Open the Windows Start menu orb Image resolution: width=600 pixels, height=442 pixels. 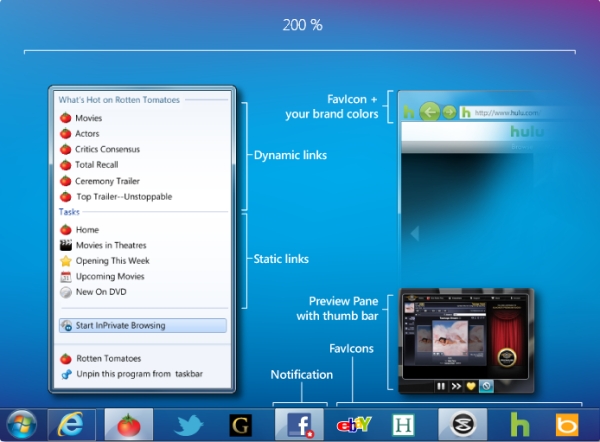[x=22, y=424]
